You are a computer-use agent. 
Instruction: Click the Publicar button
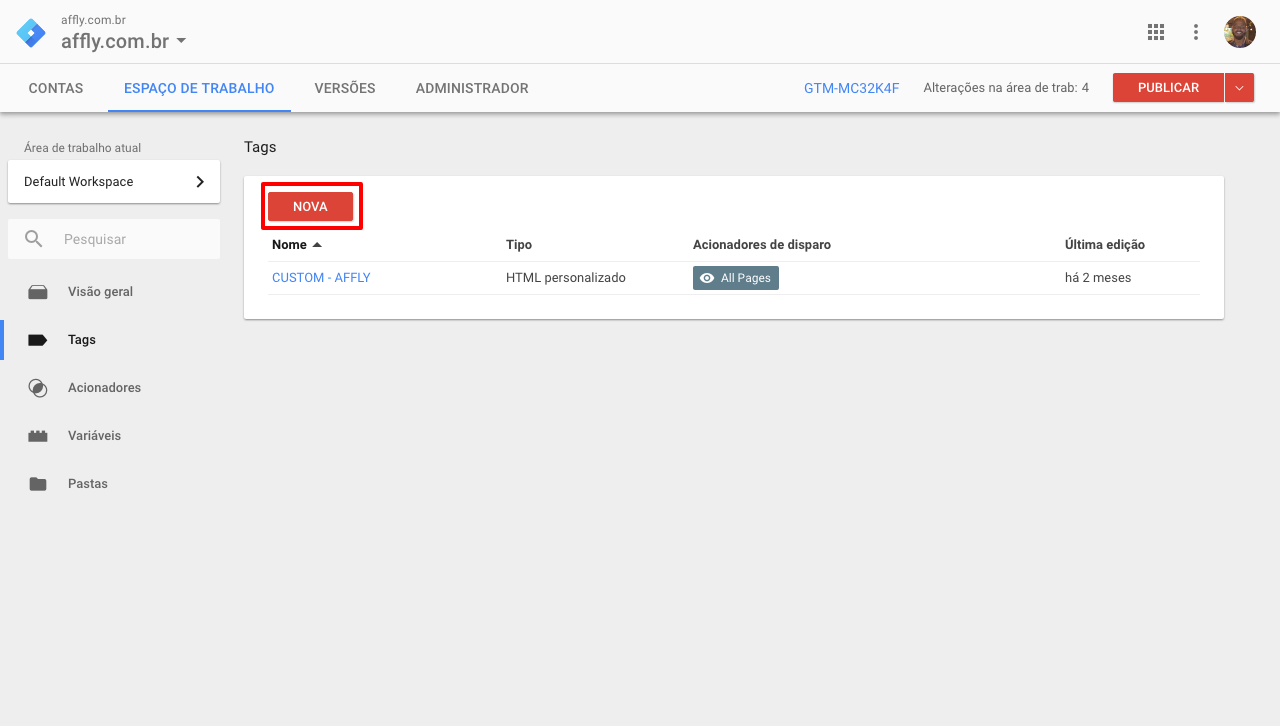coord(1168,88)
